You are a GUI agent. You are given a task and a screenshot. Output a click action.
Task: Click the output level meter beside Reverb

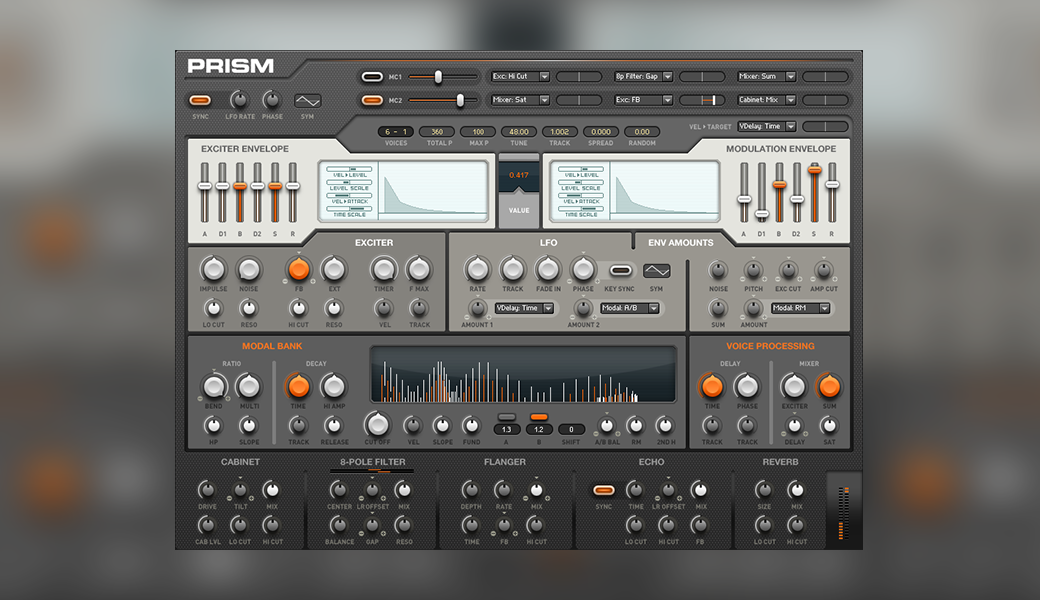click(x=844, y=512)
